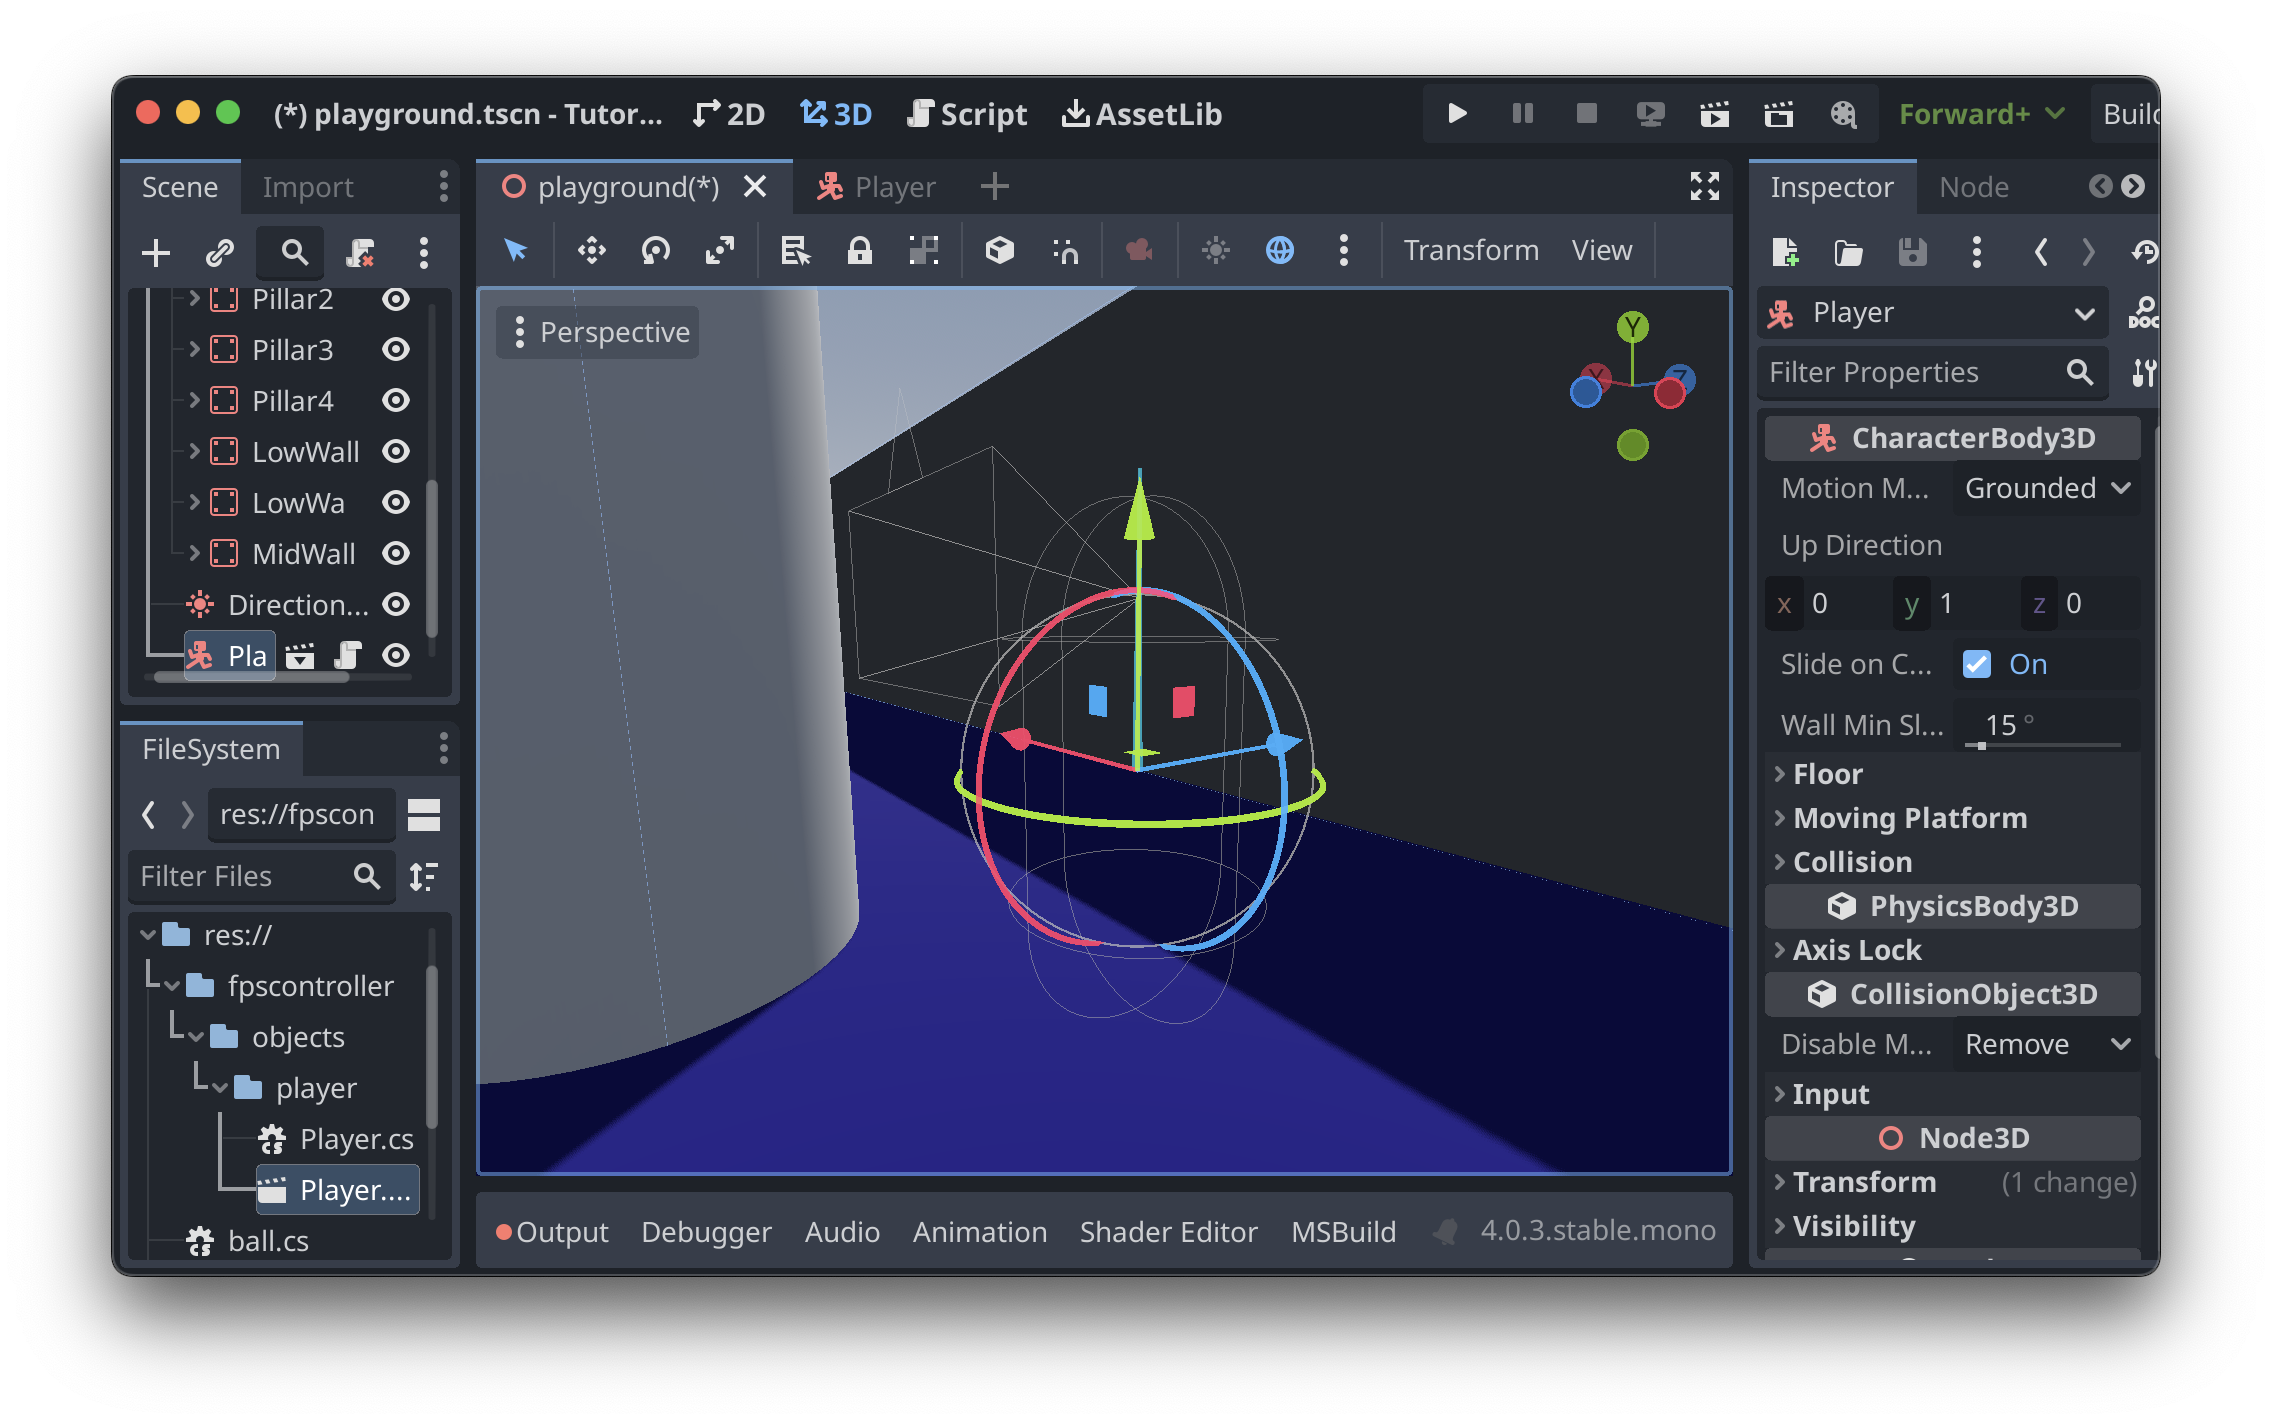Select the Rotate mode tool
Viewport: 2272px width, 1424px height.
(x=655, y=250)
